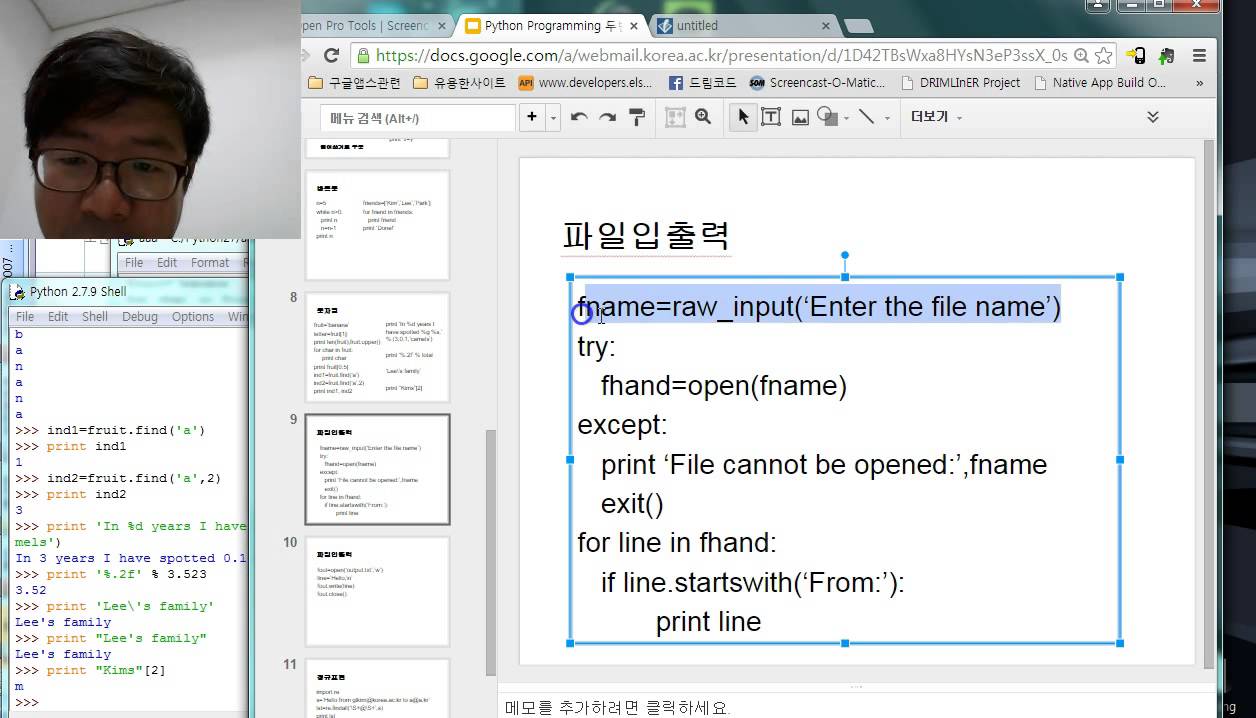Open Edit menu in Python Shell
This screenshot has height=718, width=1256.
pos(58,316)
